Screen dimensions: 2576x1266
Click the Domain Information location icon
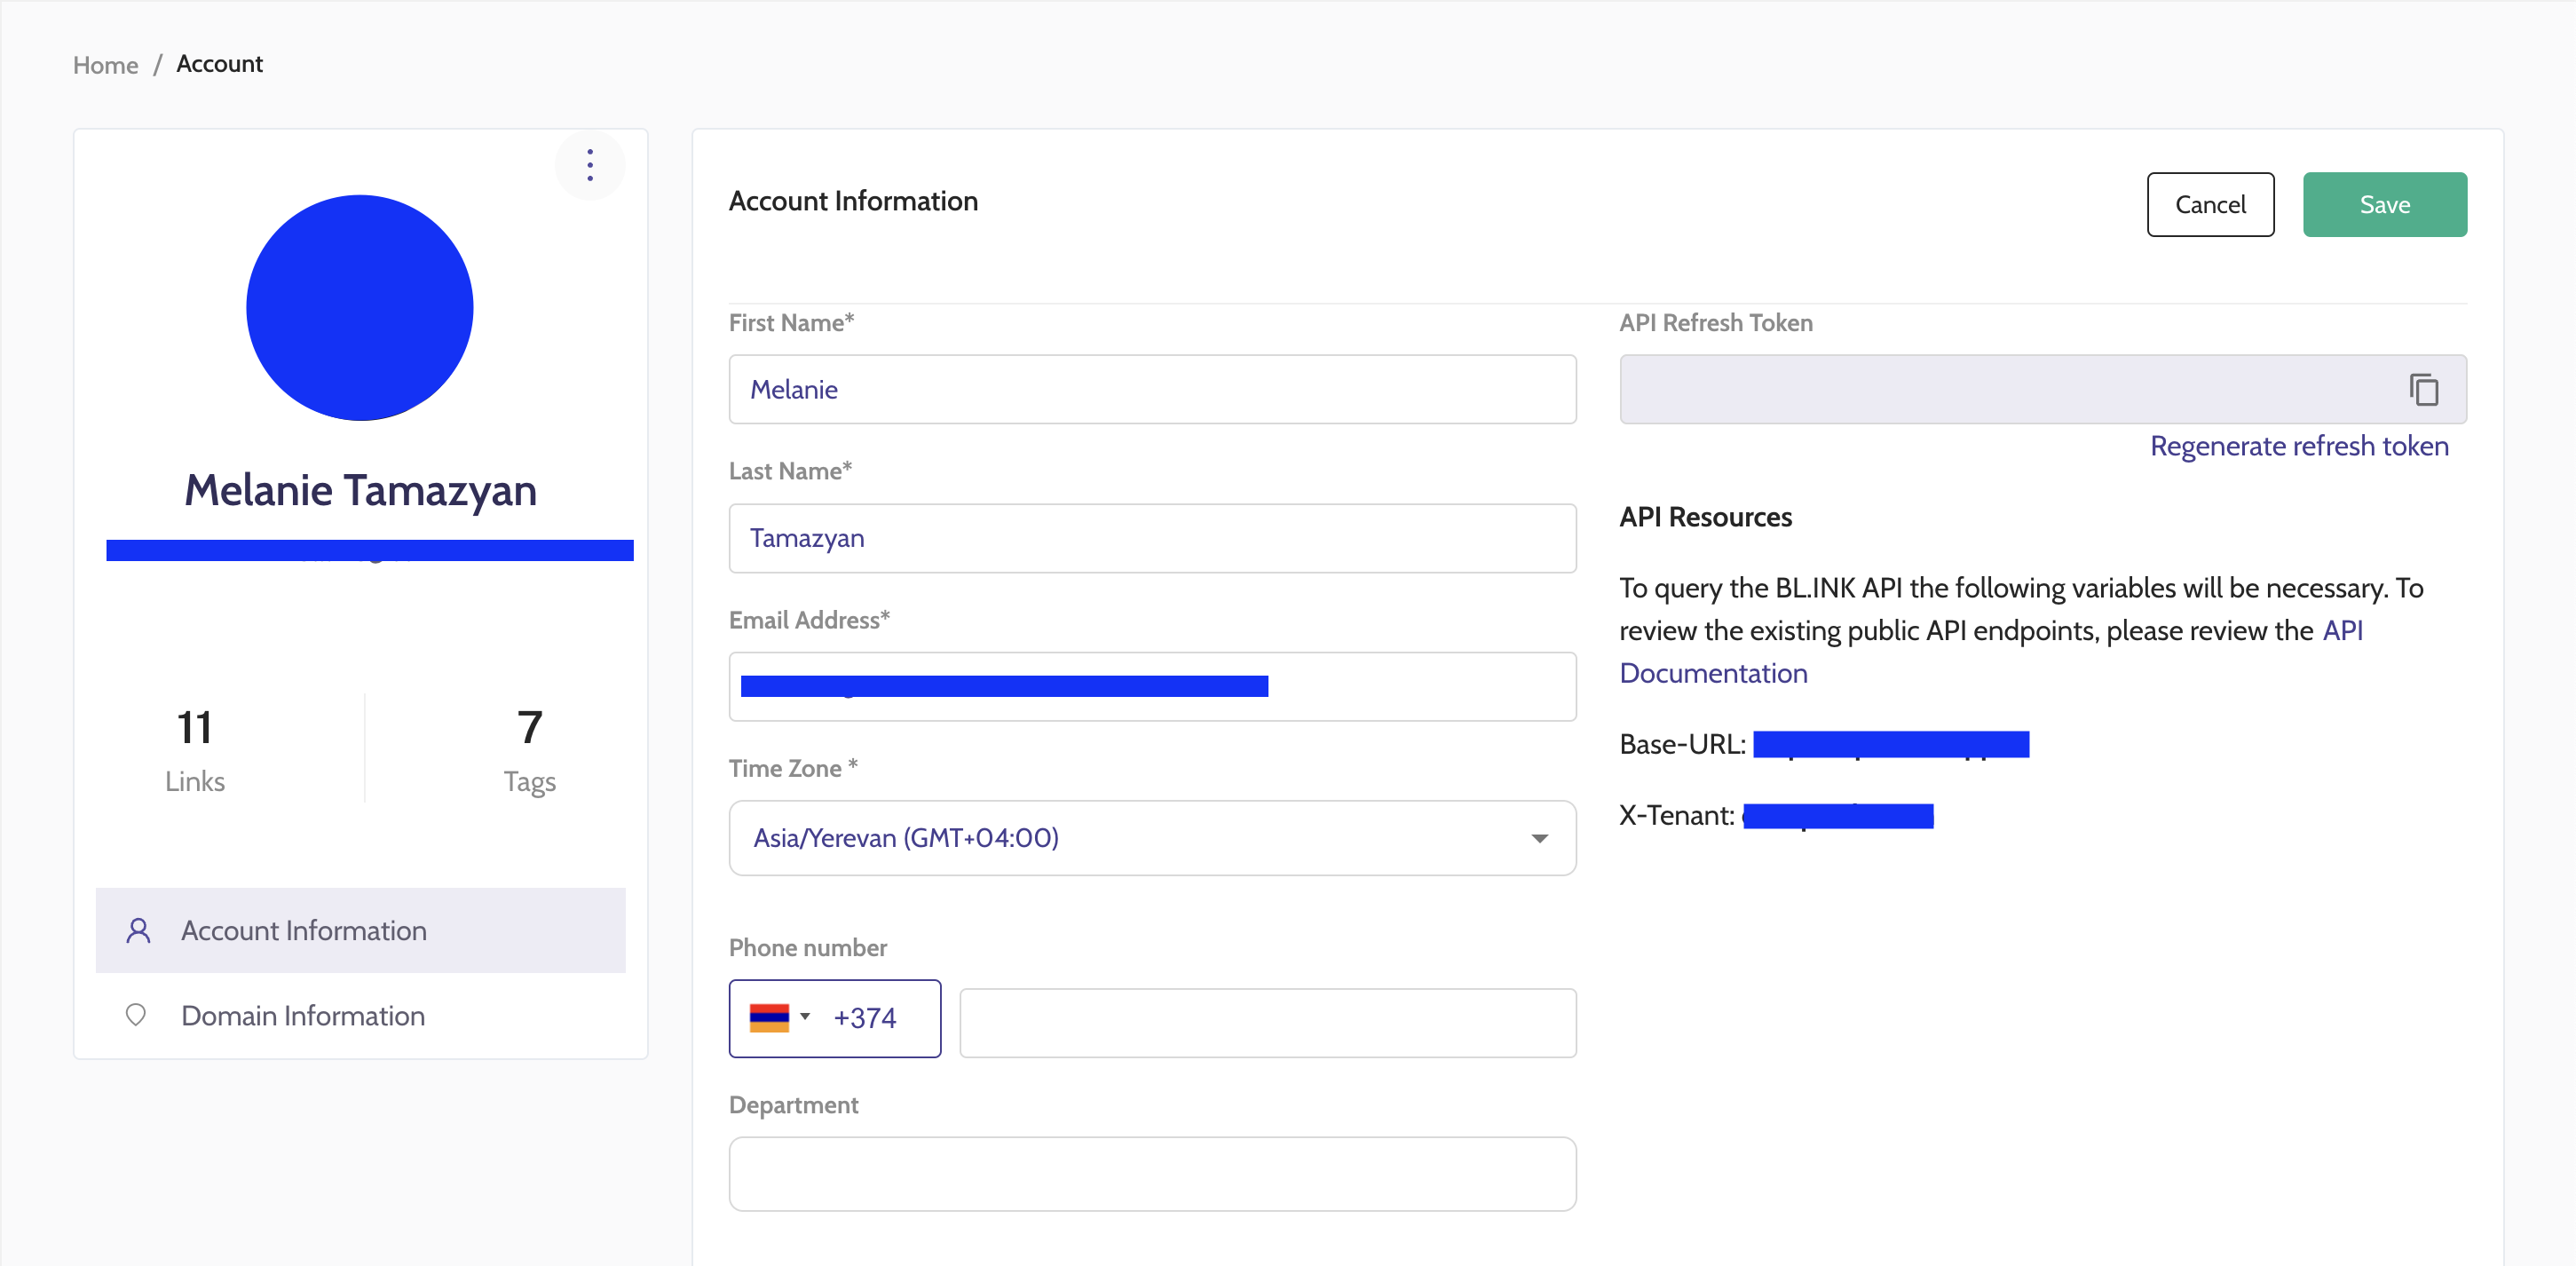pos(136,1015)
